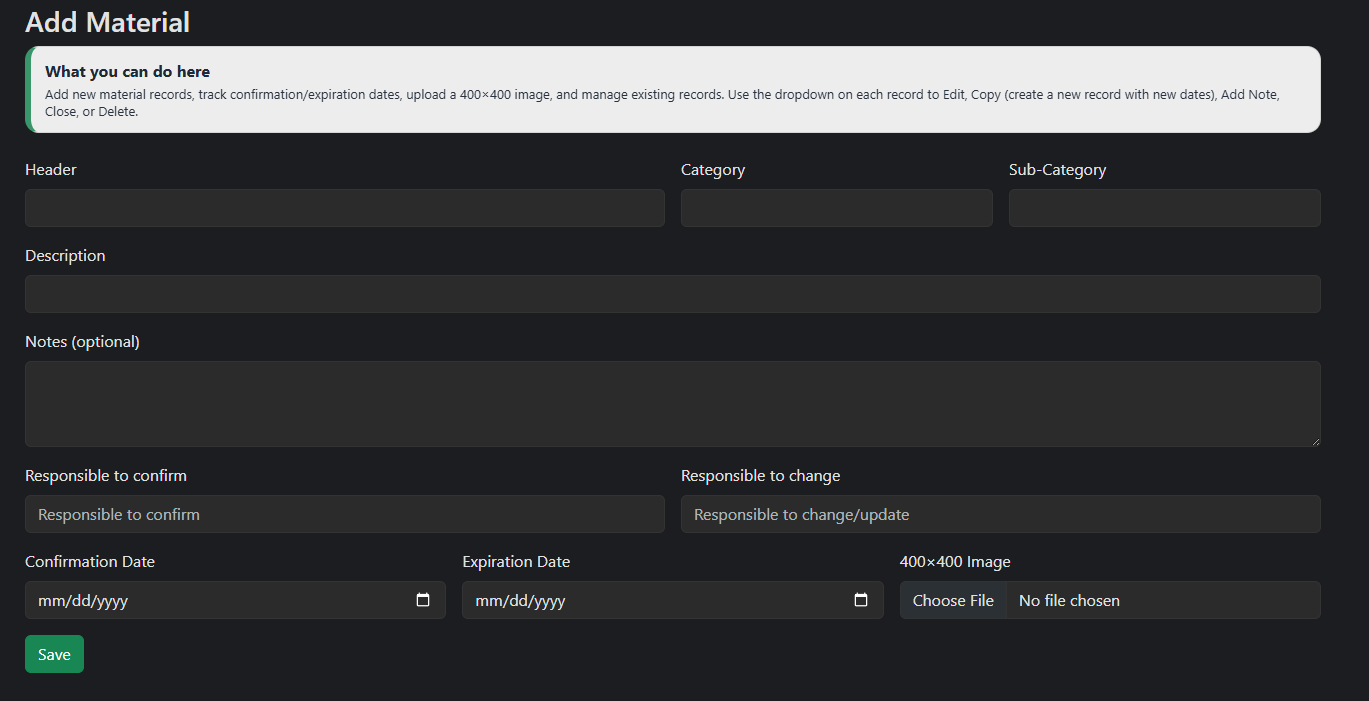This screenshot has height=701, width=1369.
Task: Click the "What you can do here" heading
Action: tap(127, 72)
